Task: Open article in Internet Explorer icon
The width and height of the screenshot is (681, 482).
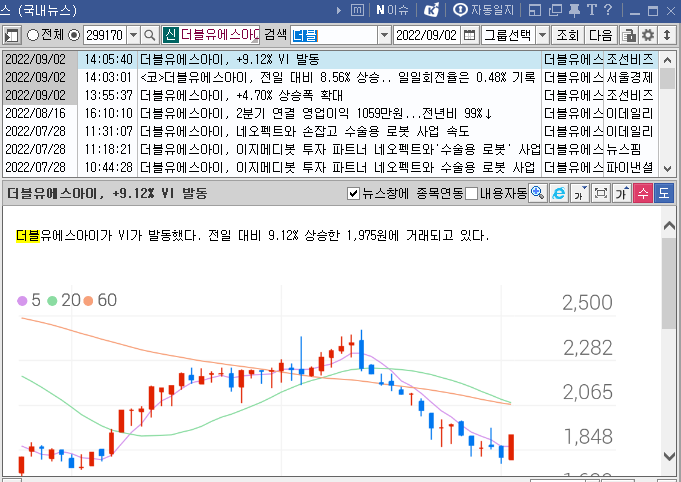Action: (x=559, y=193)
